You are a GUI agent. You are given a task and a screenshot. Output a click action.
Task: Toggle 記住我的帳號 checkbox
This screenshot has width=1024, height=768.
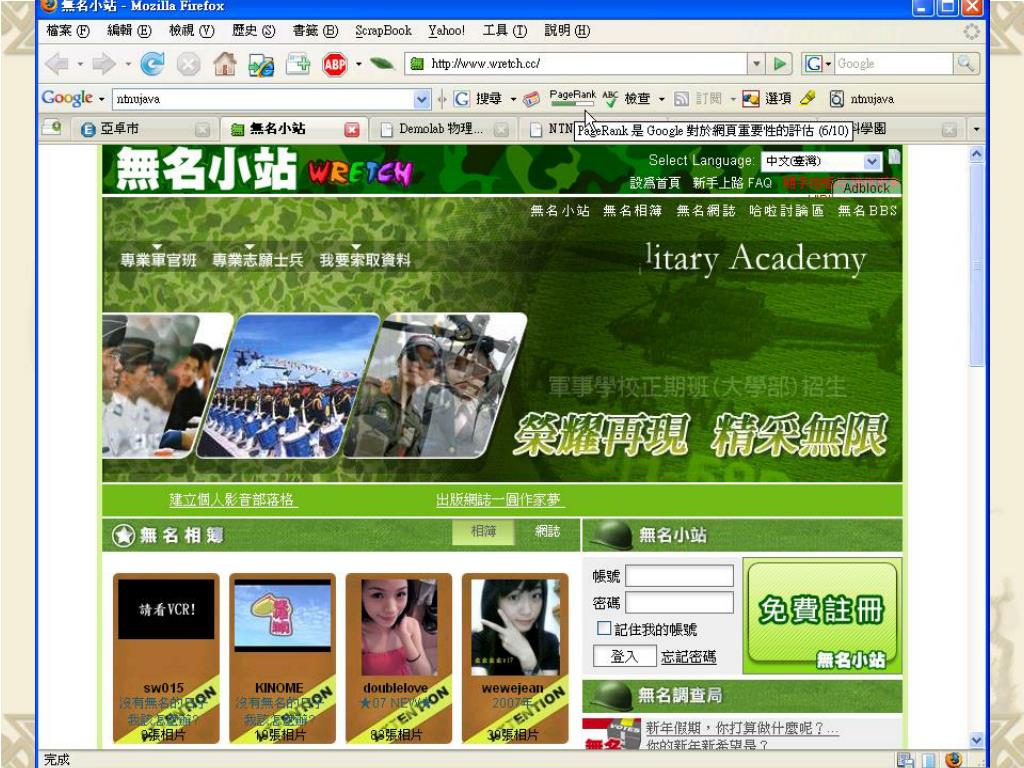click(x=604, y=628)
